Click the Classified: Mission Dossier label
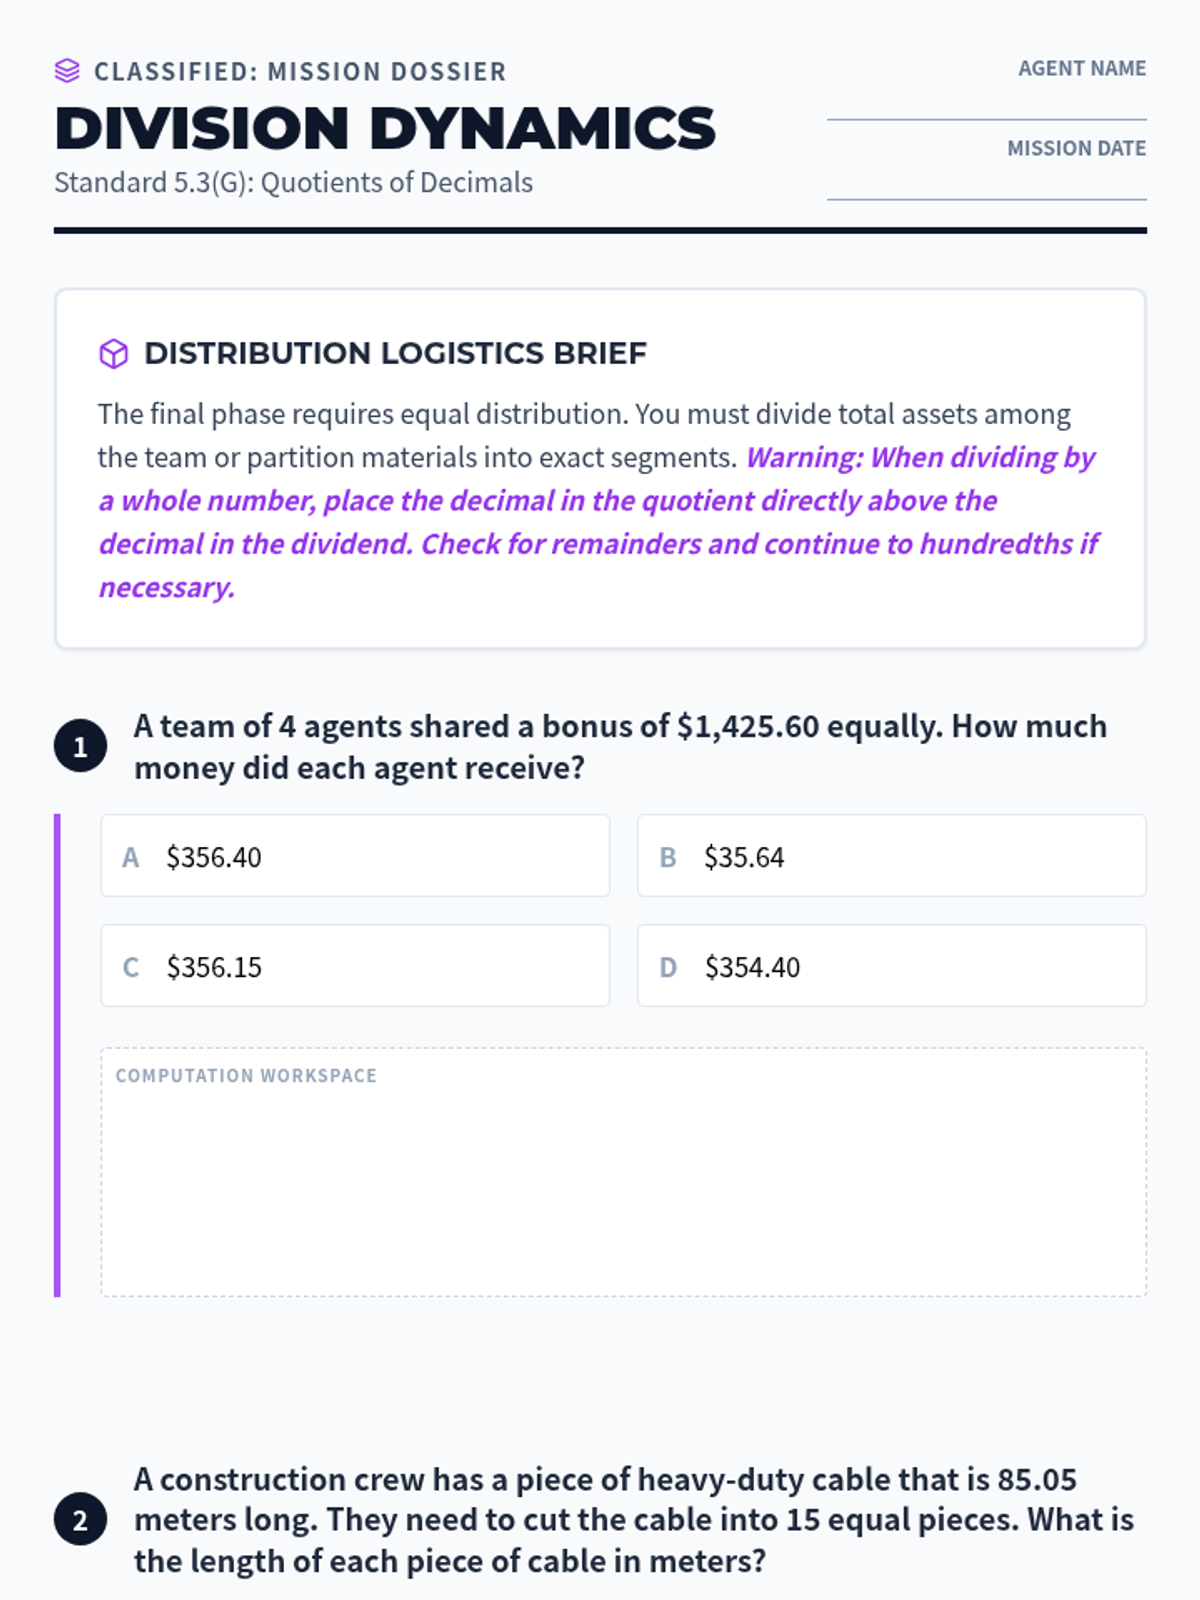 (x=300, y=72)
